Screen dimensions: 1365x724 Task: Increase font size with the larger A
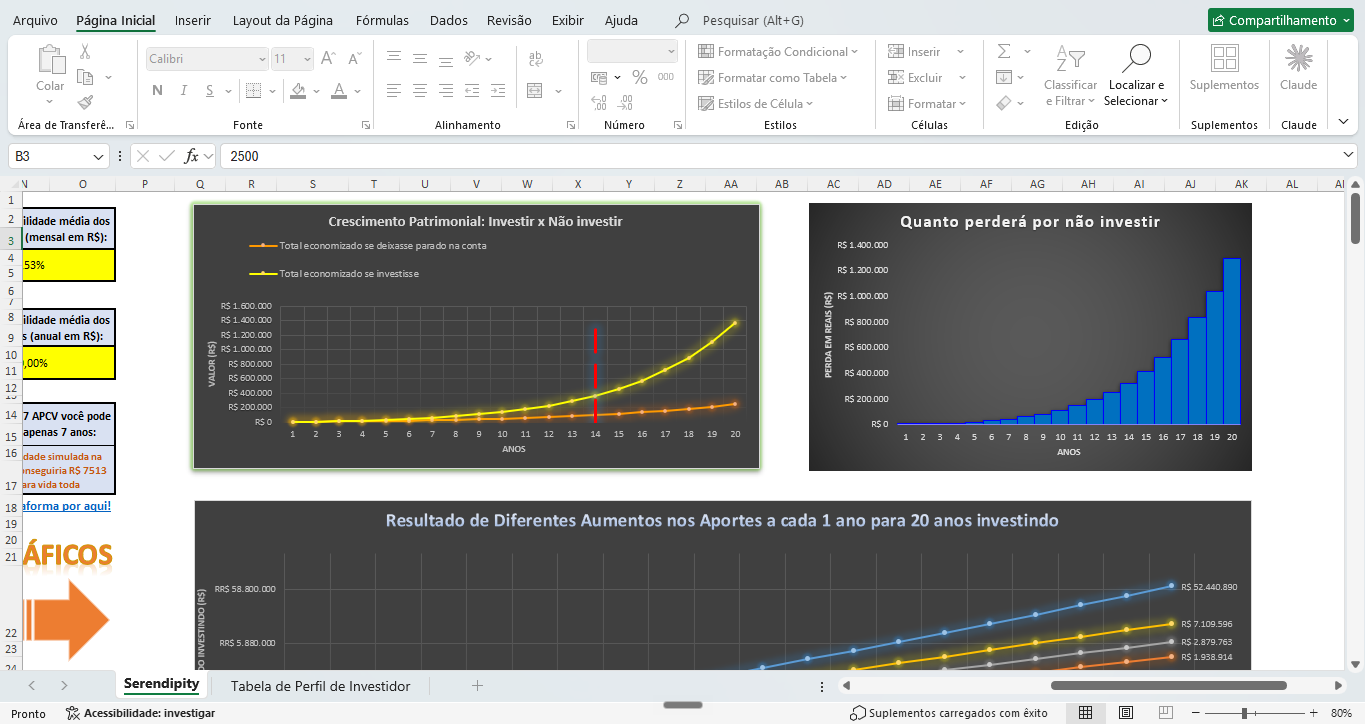tap(327, 59)
